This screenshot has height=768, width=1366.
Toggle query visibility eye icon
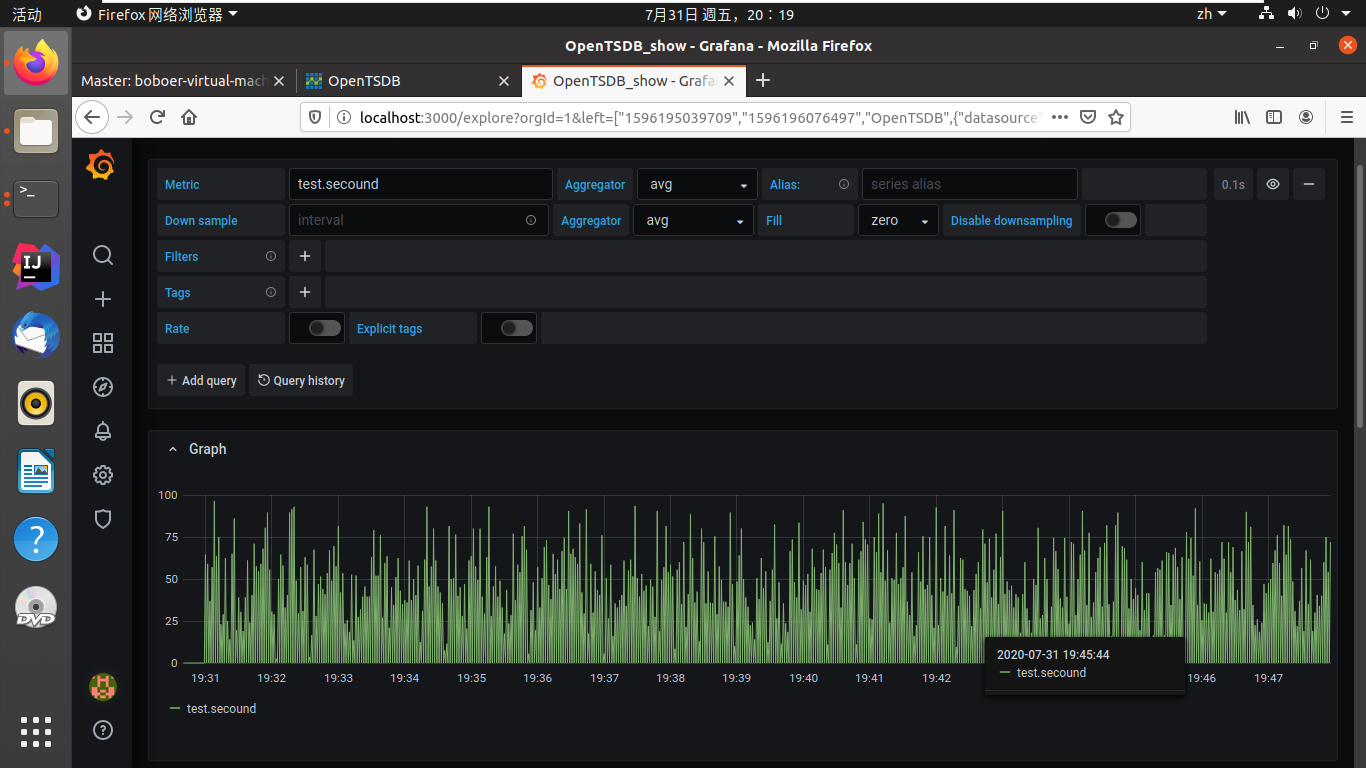click(1273, 184)
